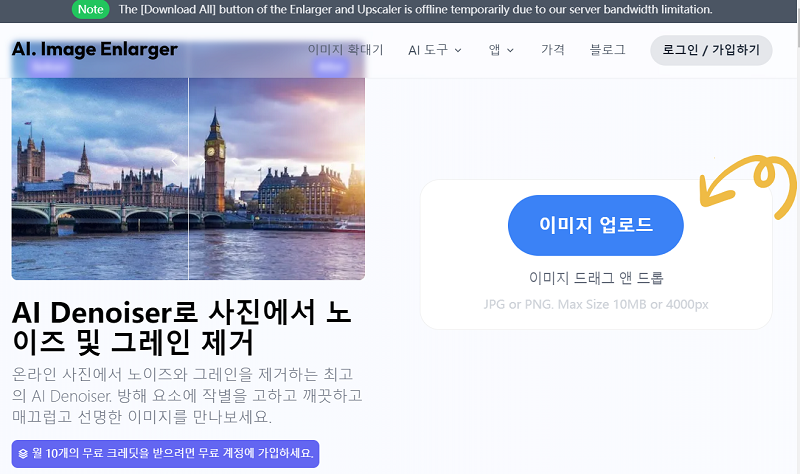Open the 블로그 page
This screenshot has height=474, width=800.
coord(607,49)
